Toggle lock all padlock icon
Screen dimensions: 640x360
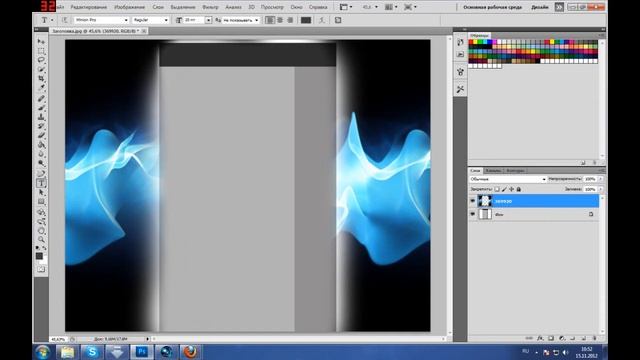[x=519, y=189]
